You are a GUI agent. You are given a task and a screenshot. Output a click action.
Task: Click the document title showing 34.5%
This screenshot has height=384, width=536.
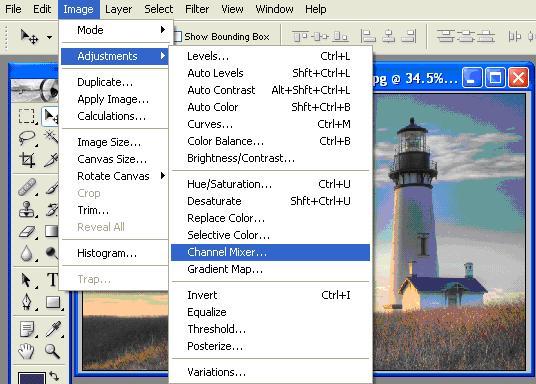tap(415, 78)
